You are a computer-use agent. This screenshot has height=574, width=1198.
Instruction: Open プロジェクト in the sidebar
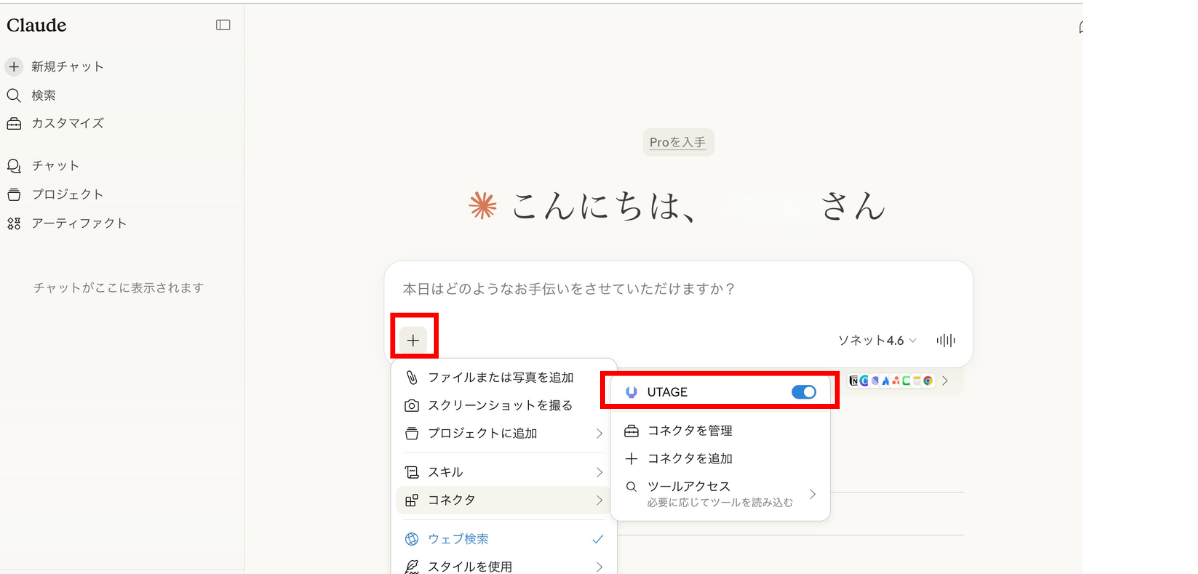click(67, 195)
